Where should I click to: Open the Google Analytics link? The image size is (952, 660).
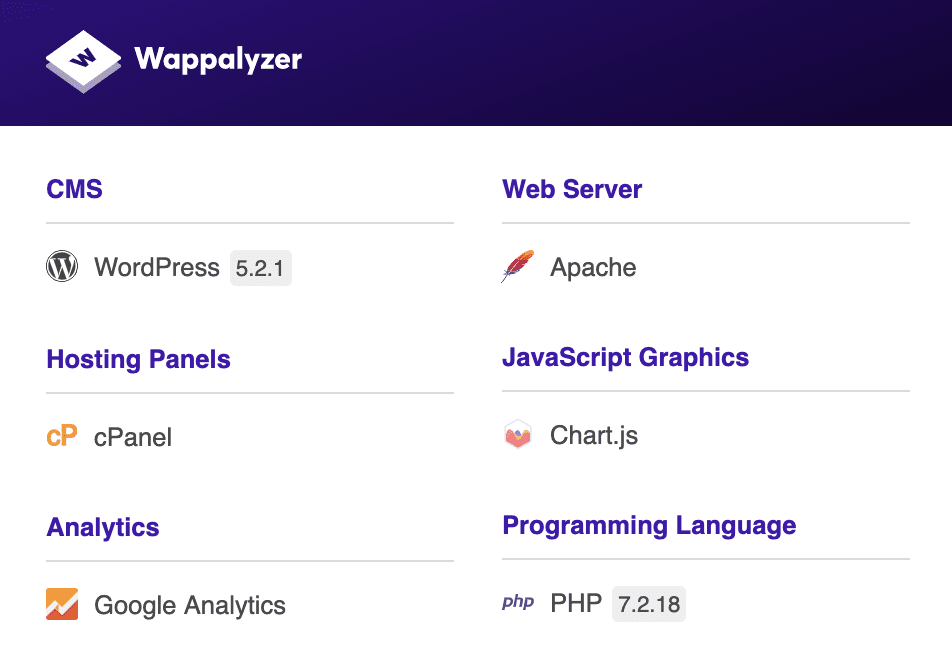click(189, 605)
